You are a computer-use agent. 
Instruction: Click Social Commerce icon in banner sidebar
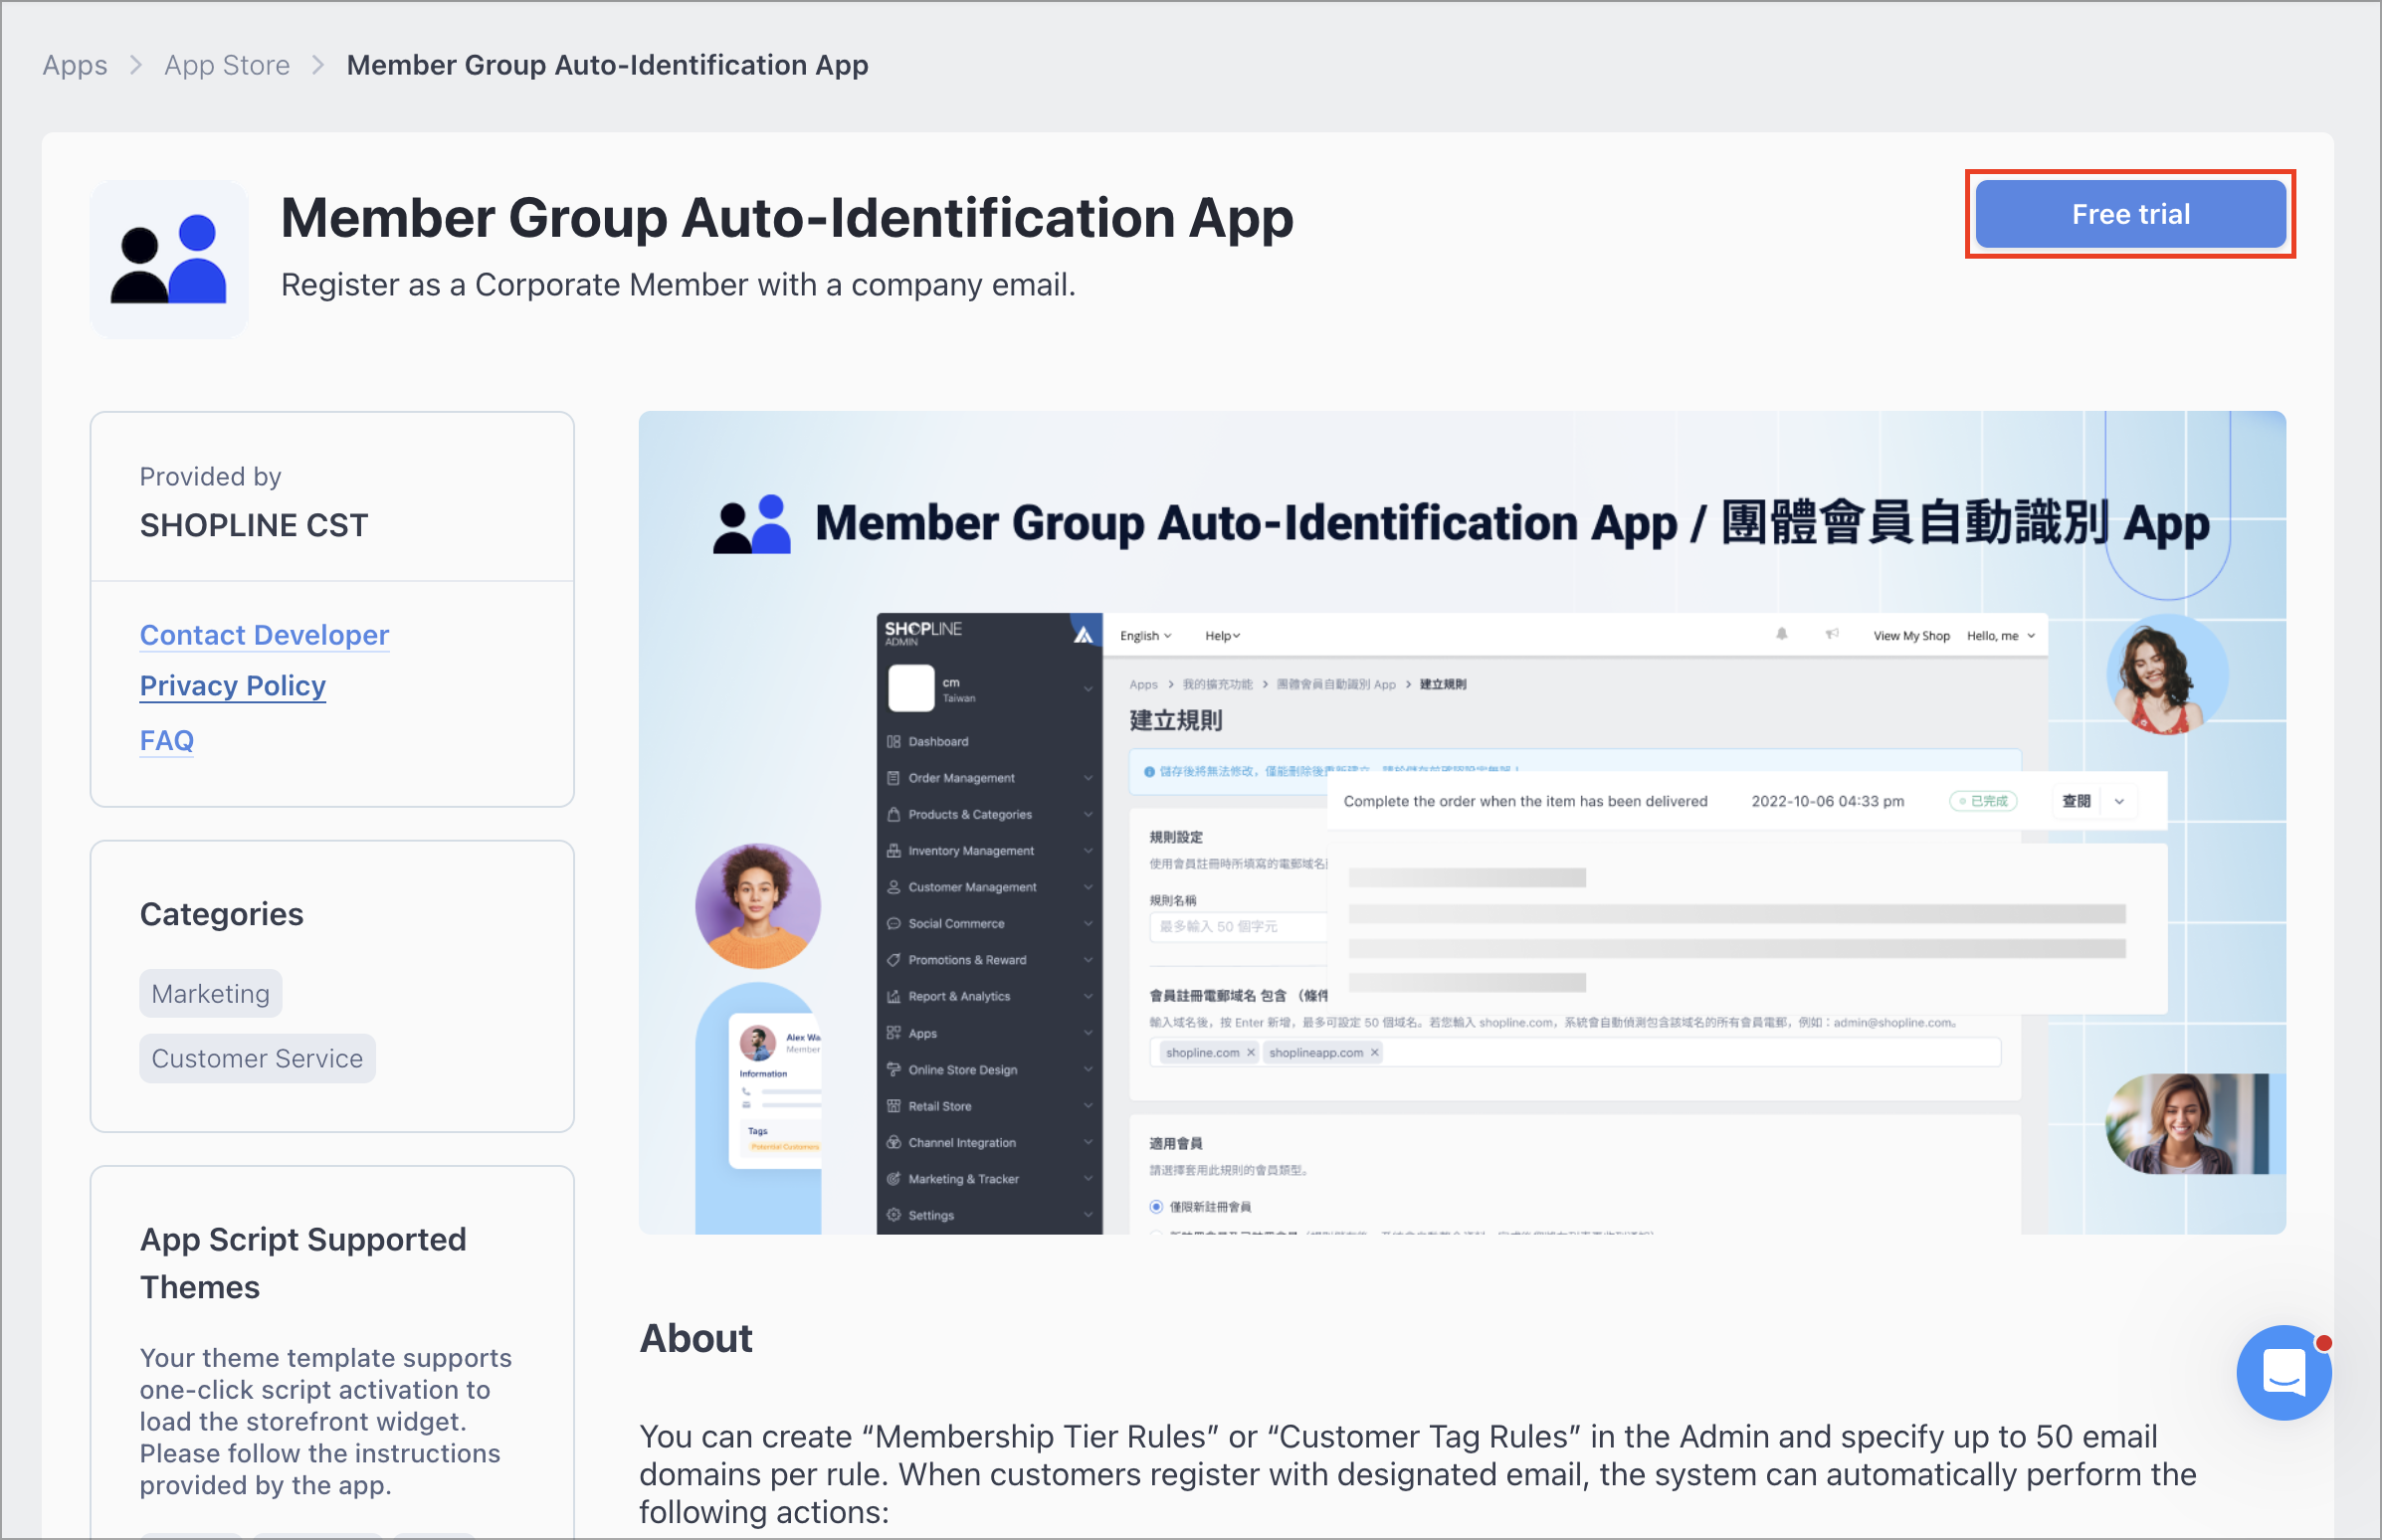893,923
